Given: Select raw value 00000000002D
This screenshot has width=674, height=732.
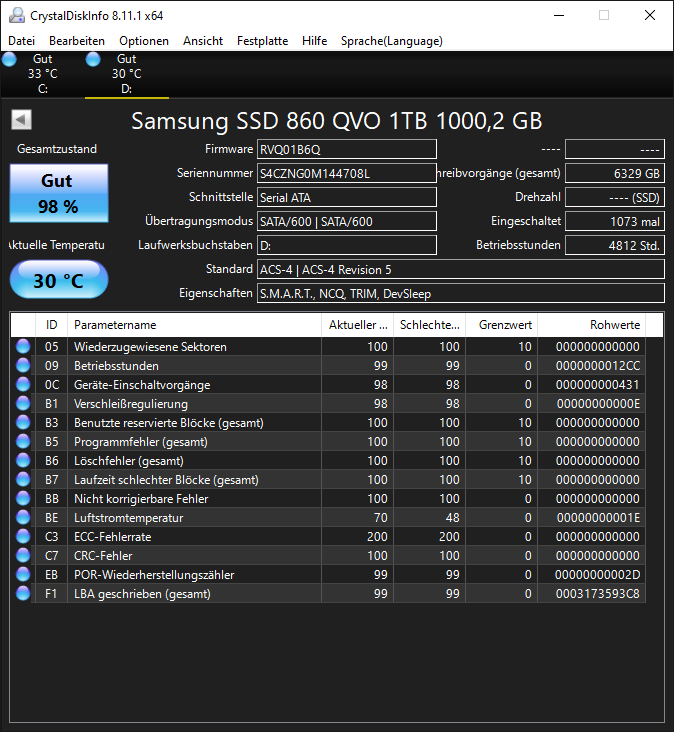Looking at the screenshot, I should click(598, 575).
